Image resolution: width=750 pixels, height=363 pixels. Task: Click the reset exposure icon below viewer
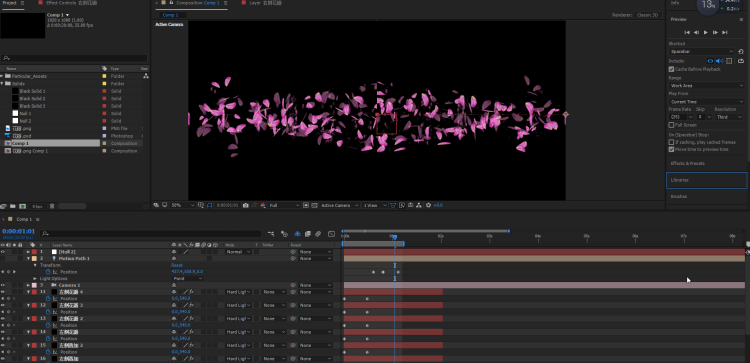pyautogui.click(x=428, y=205)
